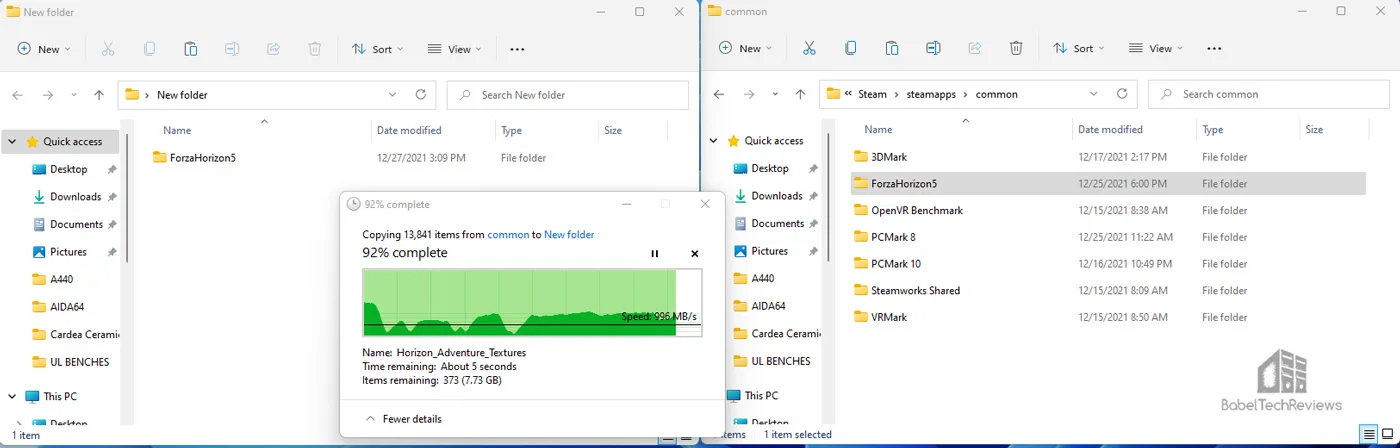Click Copy icon in New folder window

tap(149, 48)
